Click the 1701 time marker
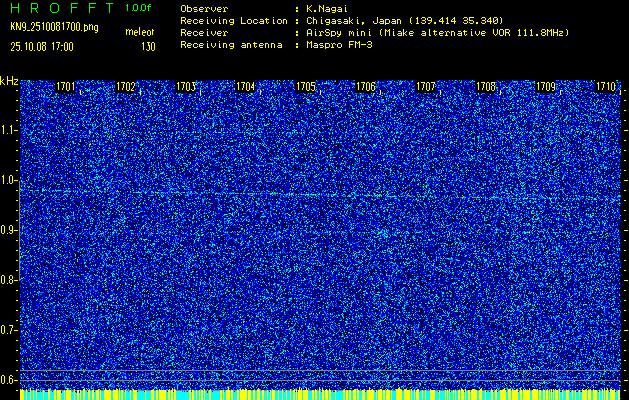This screenshot has width=629, height=400. pyautogui.click(x=66, y=87)
